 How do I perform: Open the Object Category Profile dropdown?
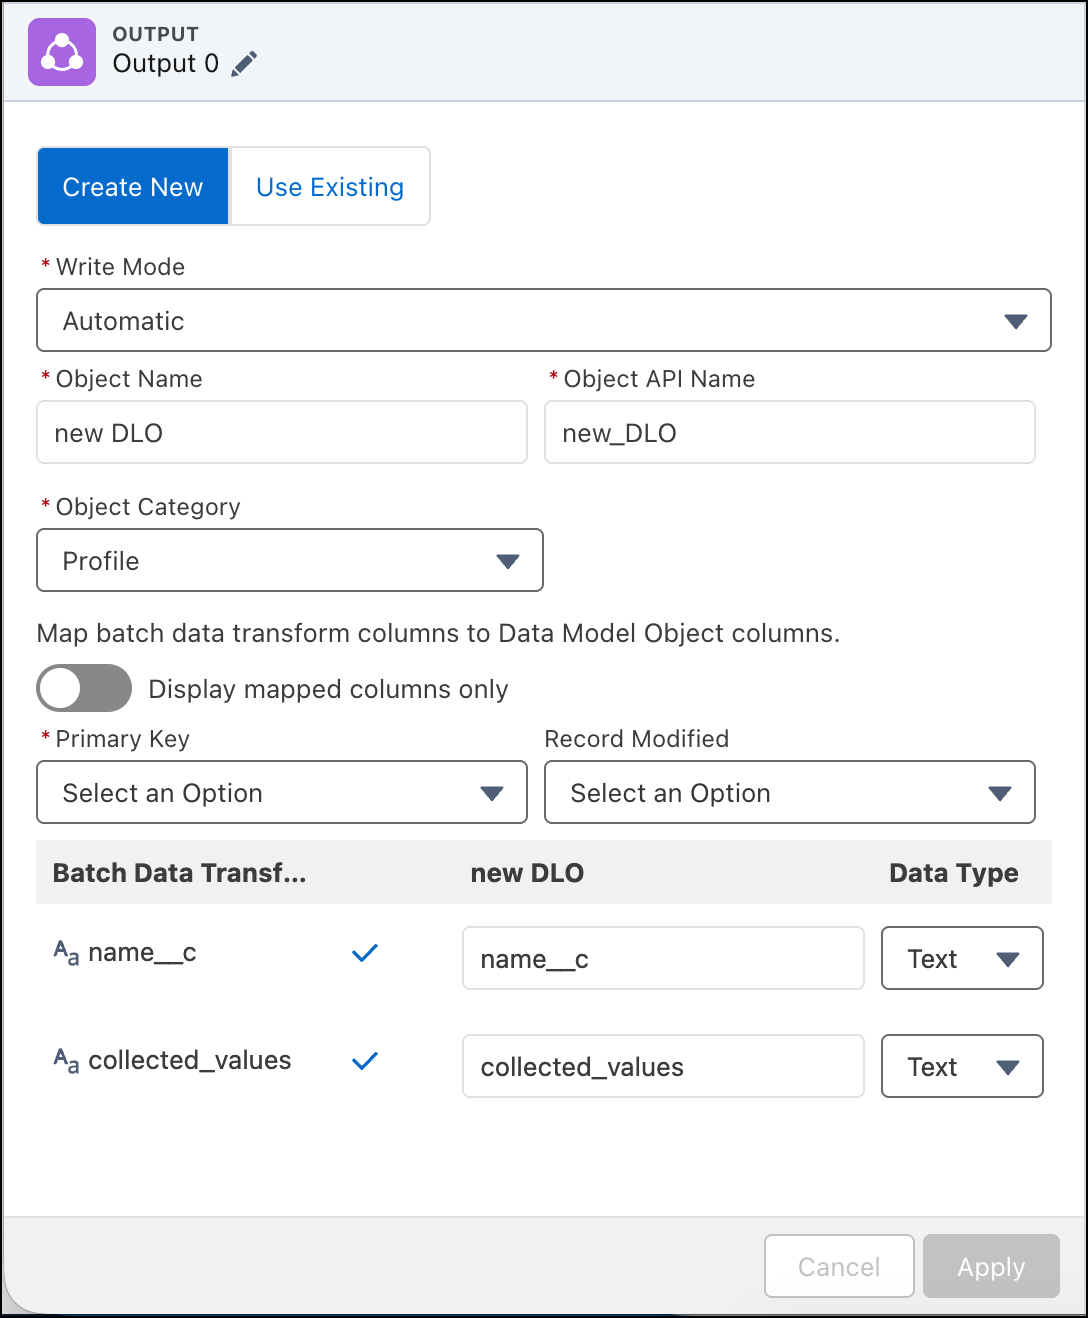tap(290, 560)
